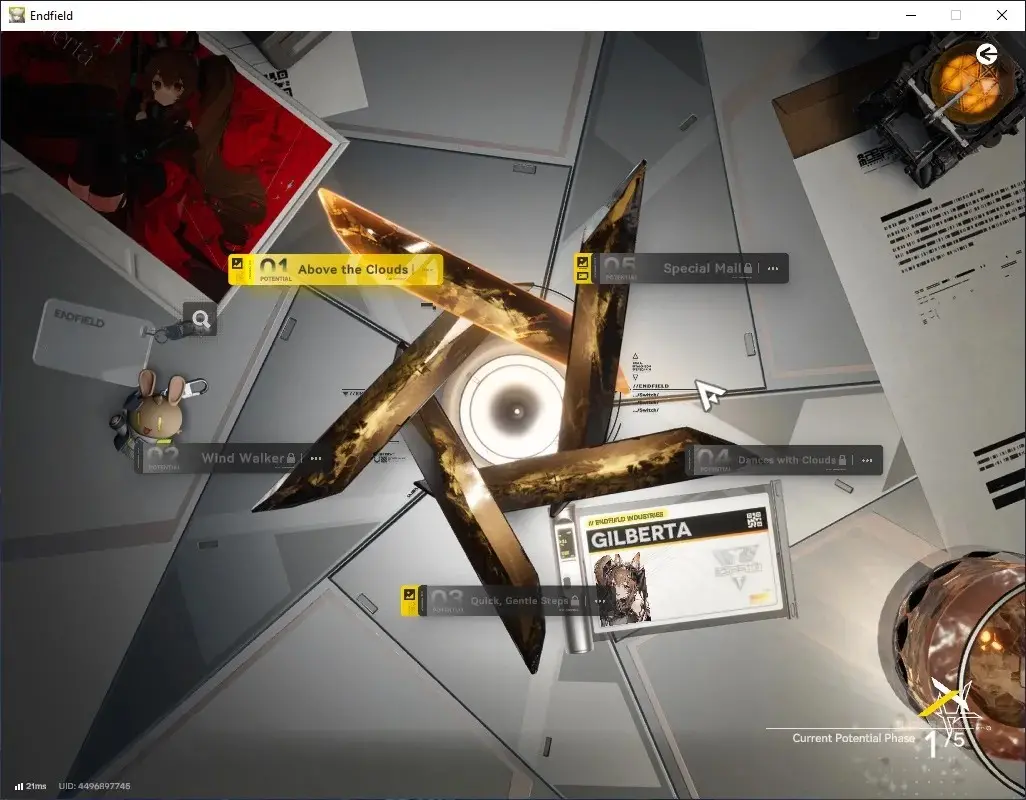The image size is (1026, 800).
Task: Go back with the top-right arrow icon
Action: point(987,54)
